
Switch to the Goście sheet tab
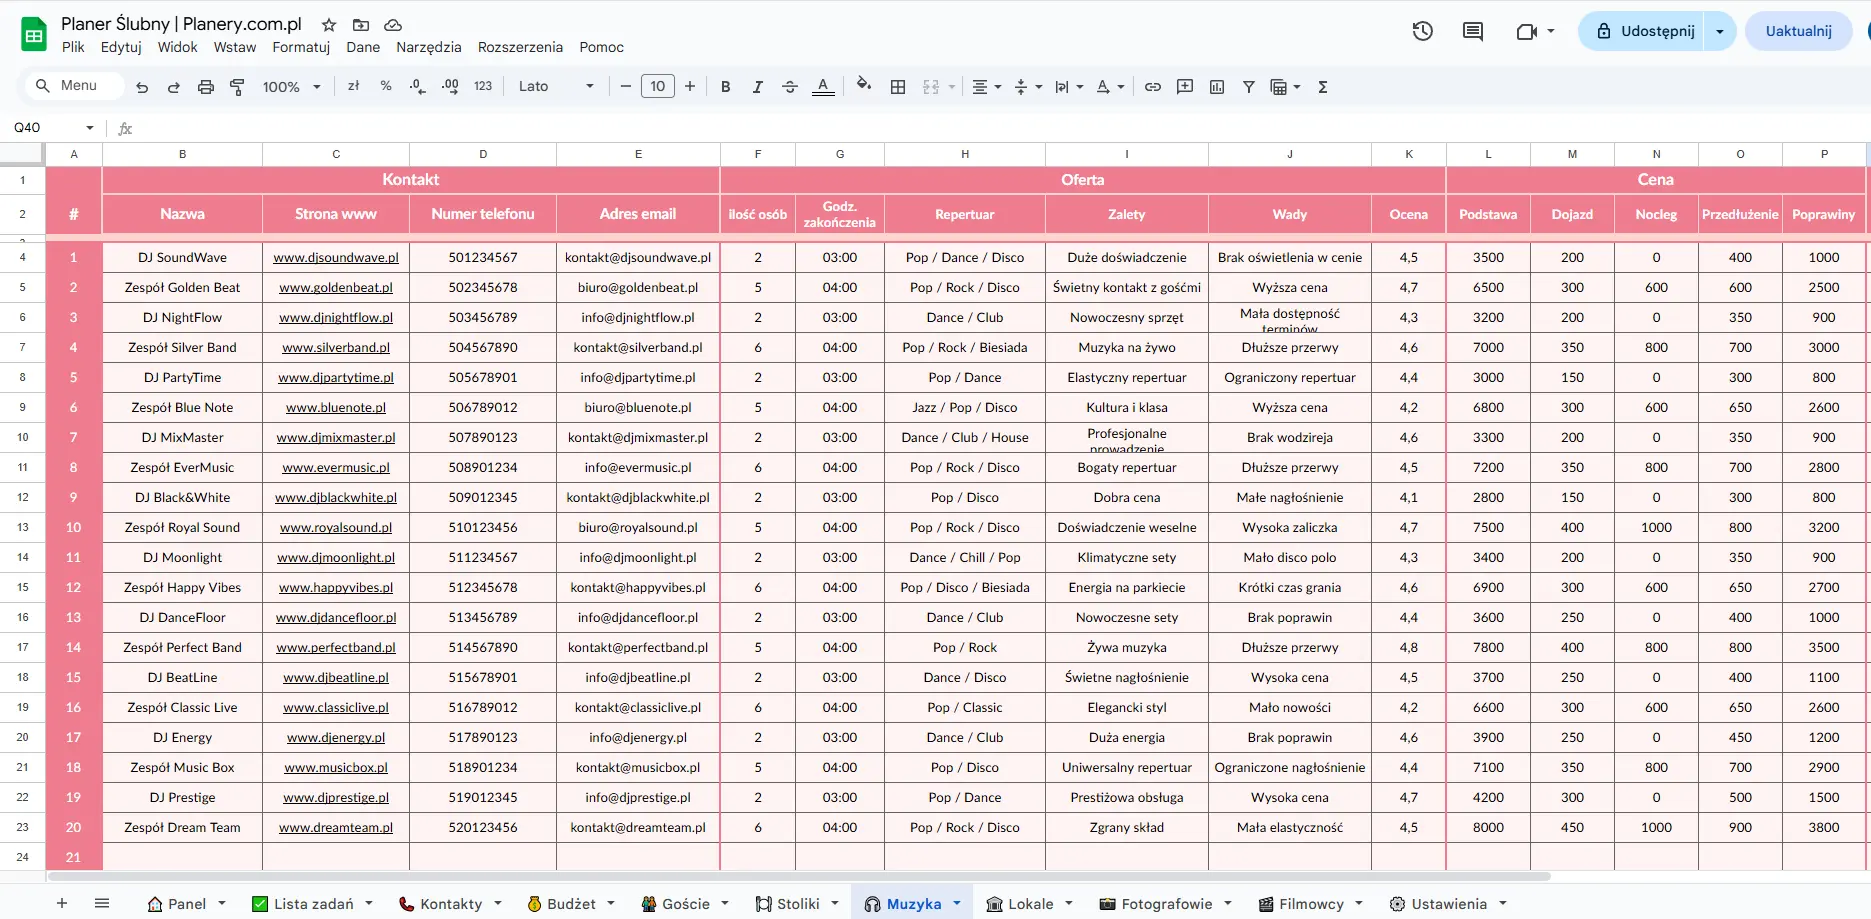point(685,904)
